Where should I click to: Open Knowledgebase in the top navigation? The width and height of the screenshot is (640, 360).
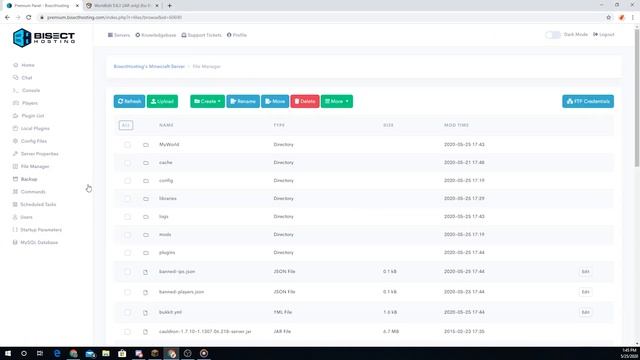tap(156, 35)
